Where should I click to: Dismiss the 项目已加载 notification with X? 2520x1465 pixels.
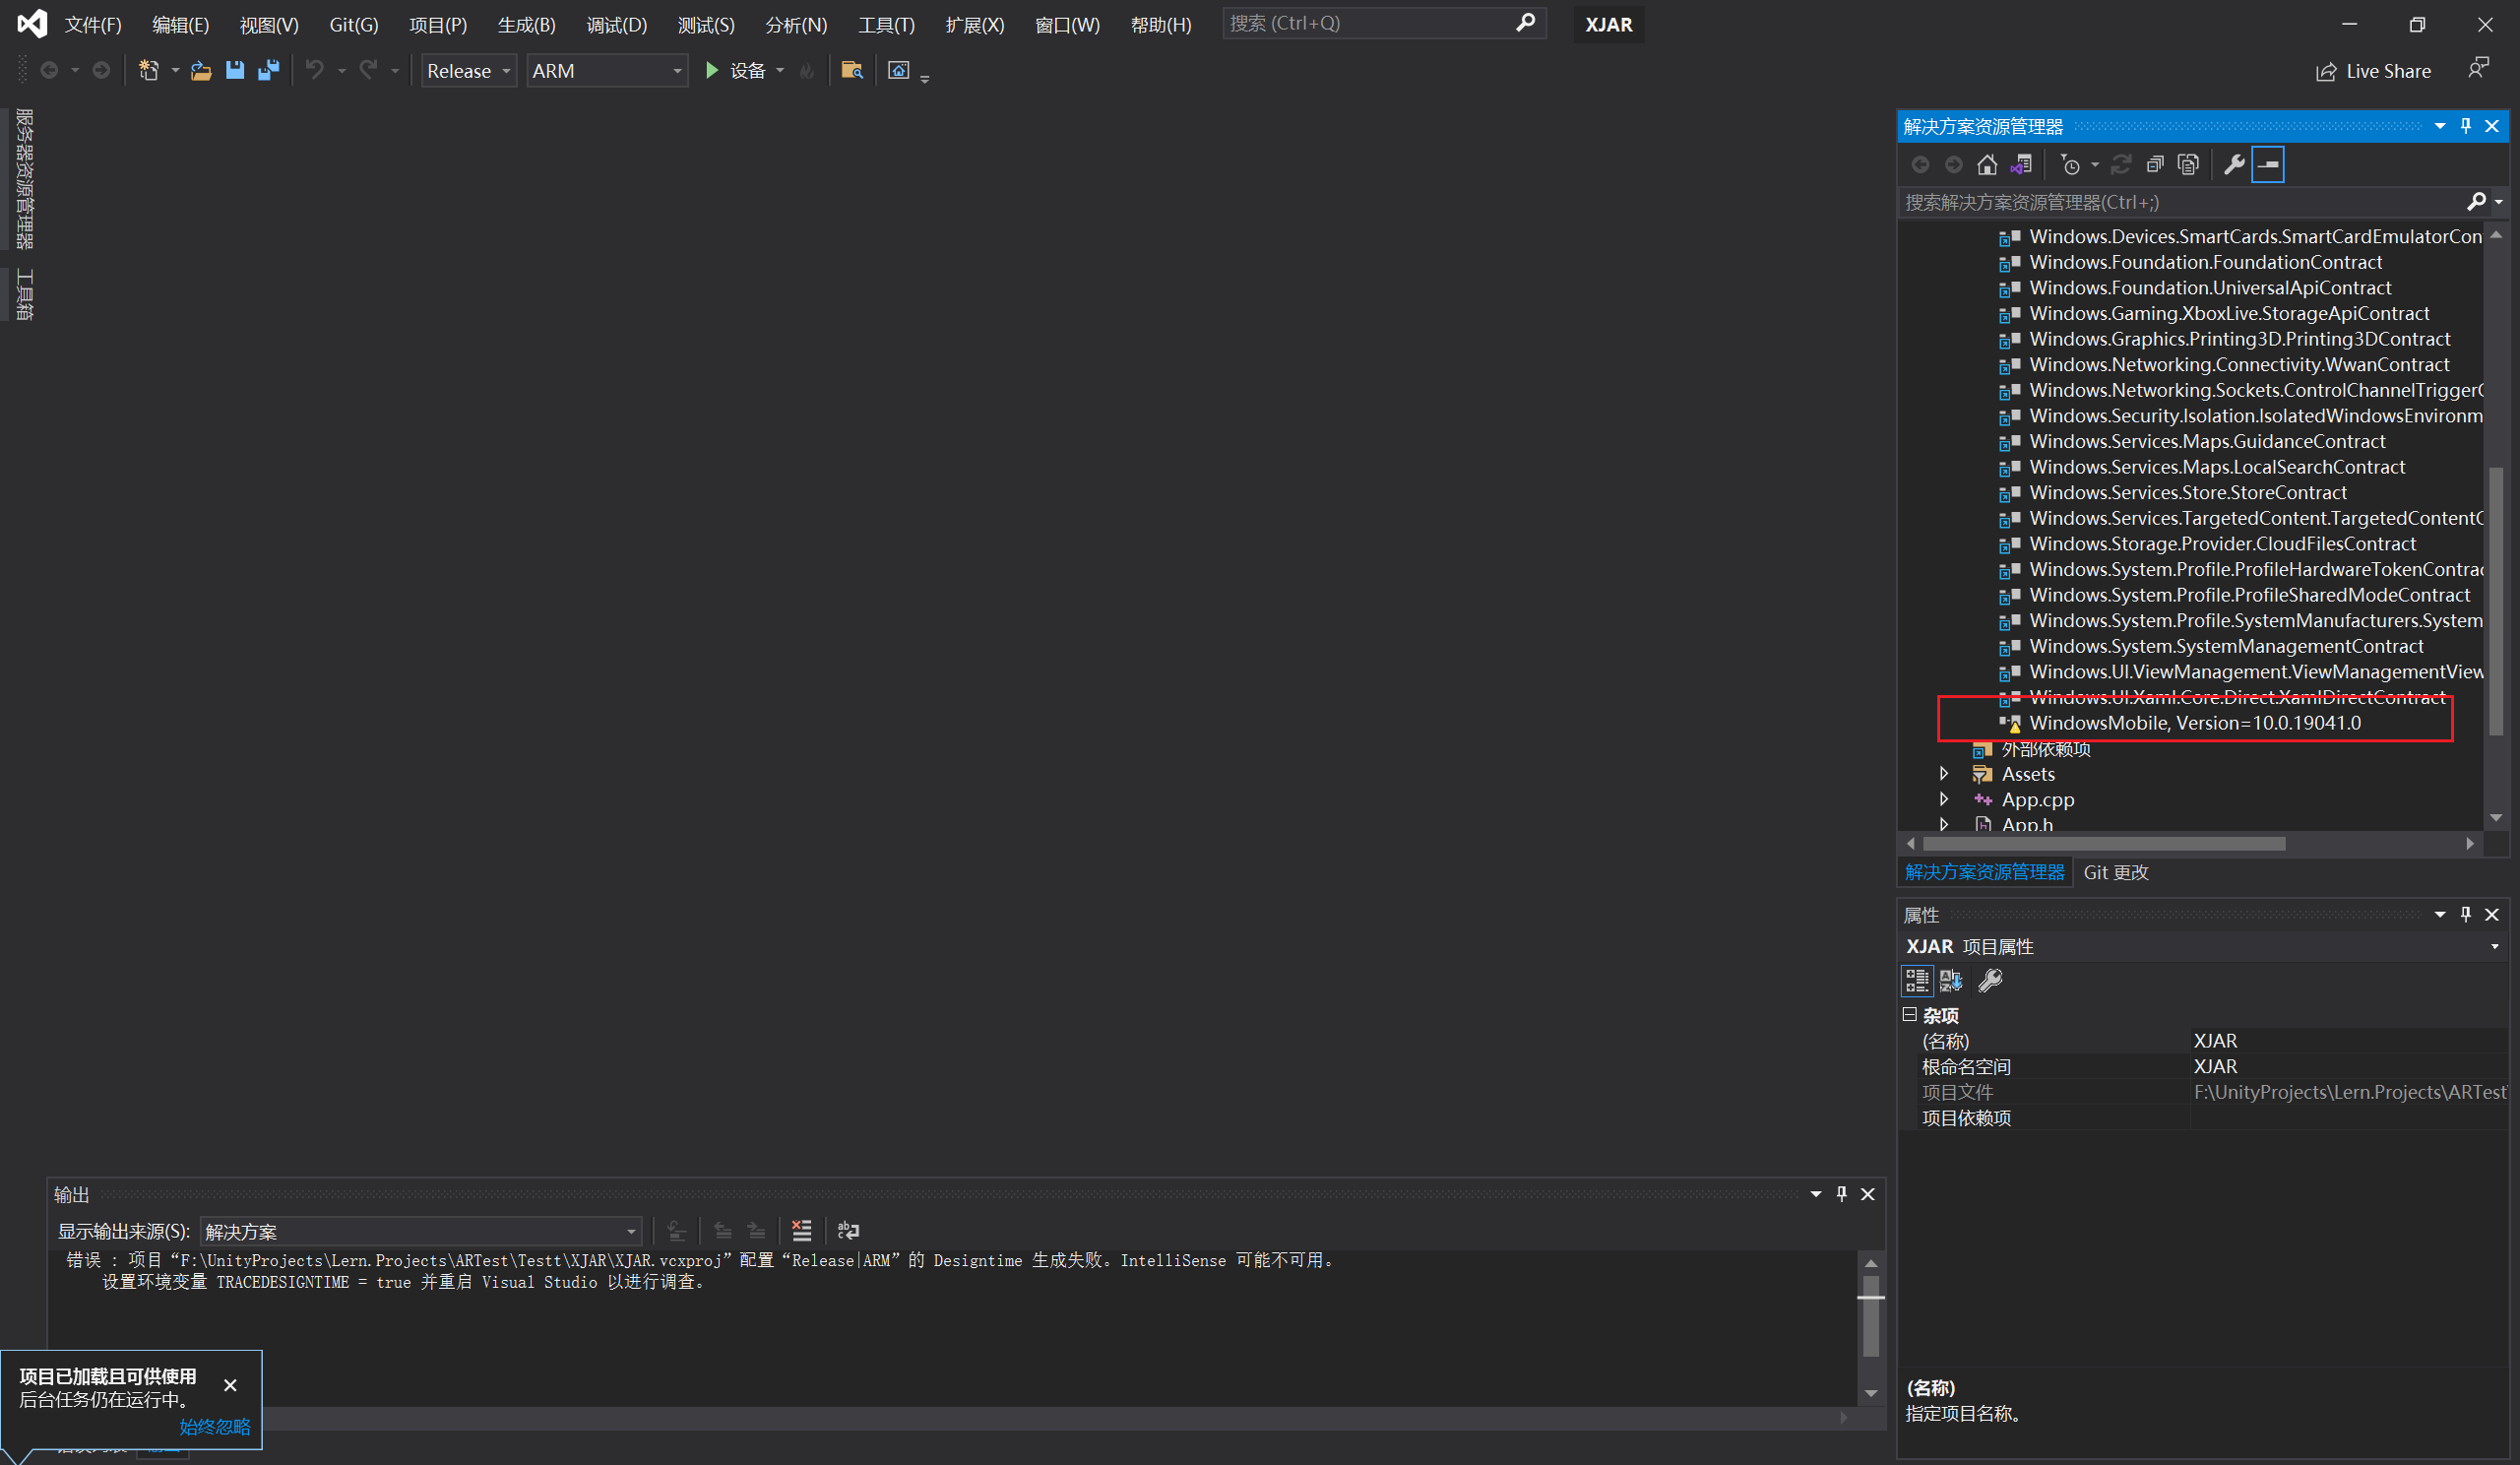[x=230, y=1384]
